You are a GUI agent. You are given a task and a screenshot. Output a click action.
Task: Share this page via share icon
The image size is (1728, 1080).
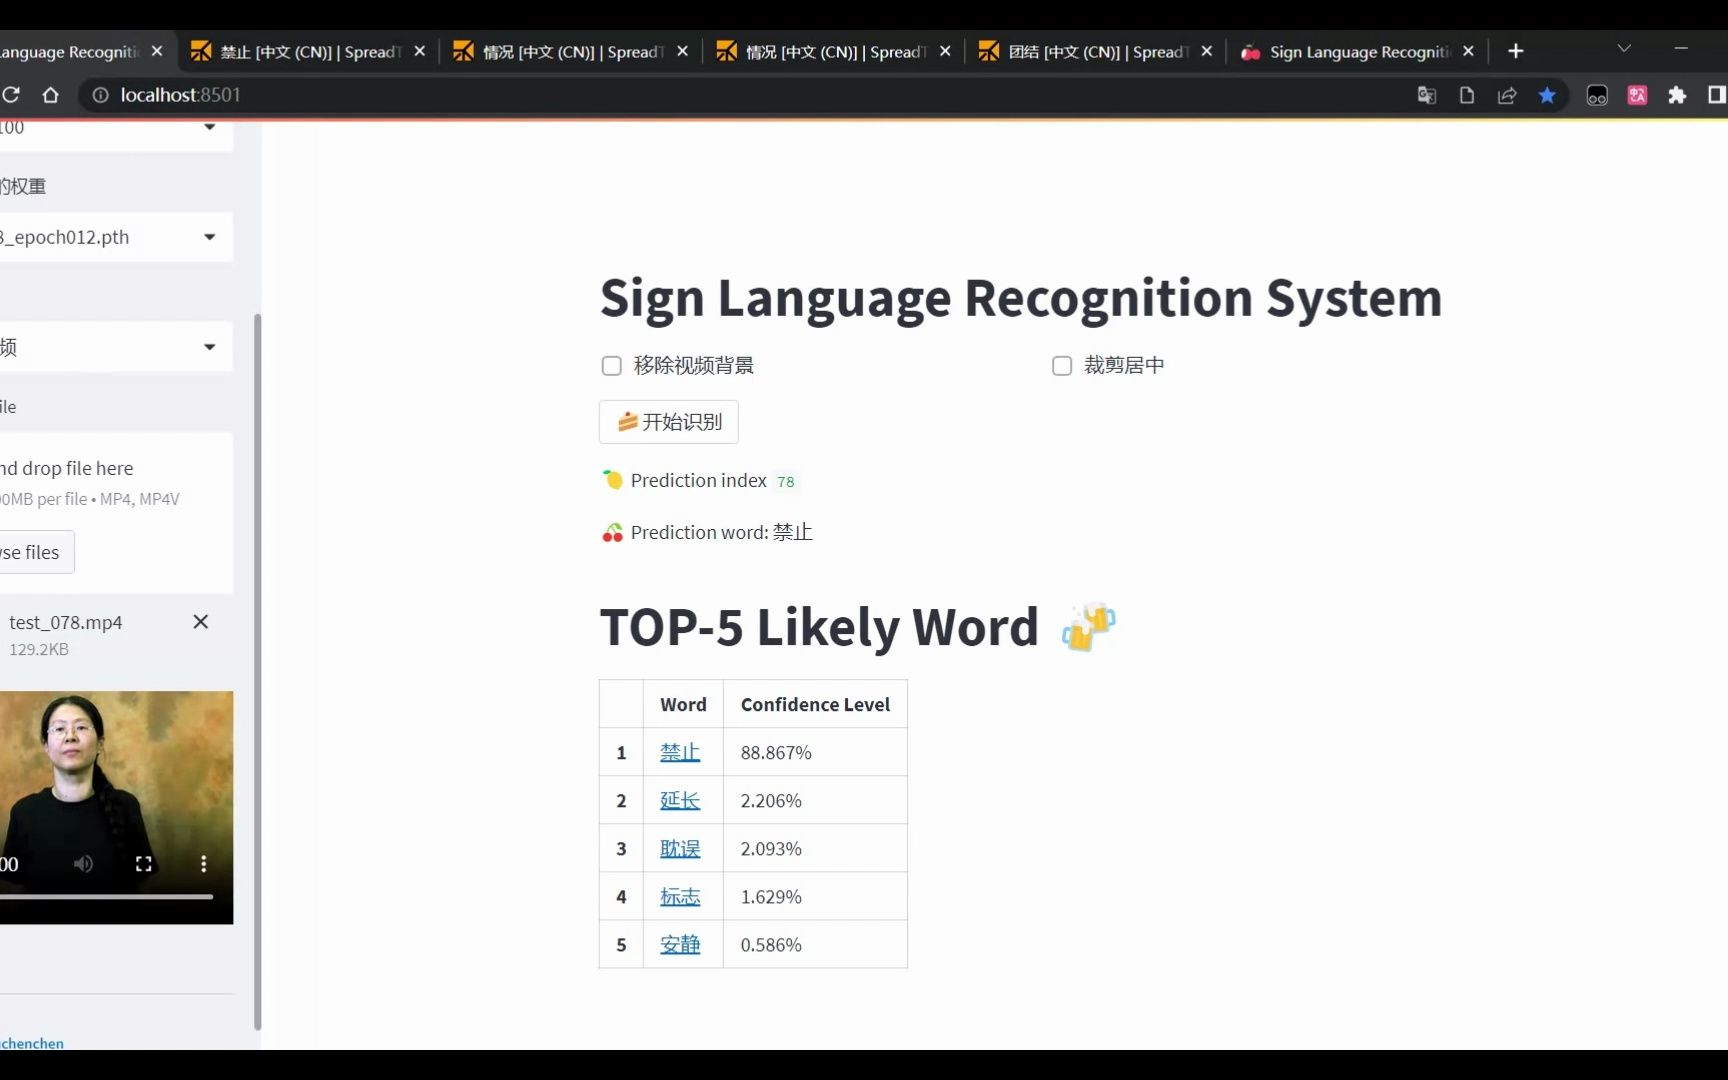point(1507,95)
